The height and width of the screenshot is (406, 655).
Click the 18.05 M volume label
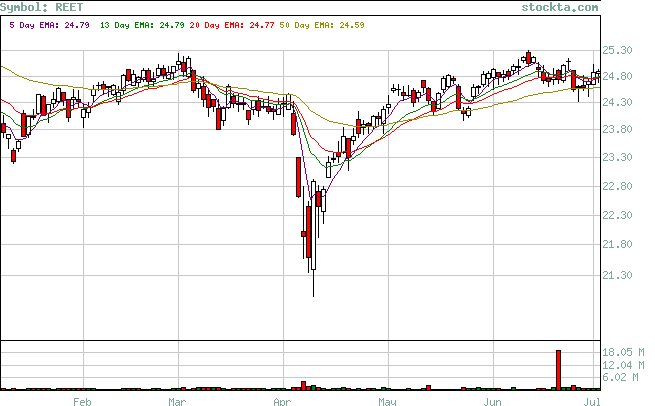pos(623,352)
